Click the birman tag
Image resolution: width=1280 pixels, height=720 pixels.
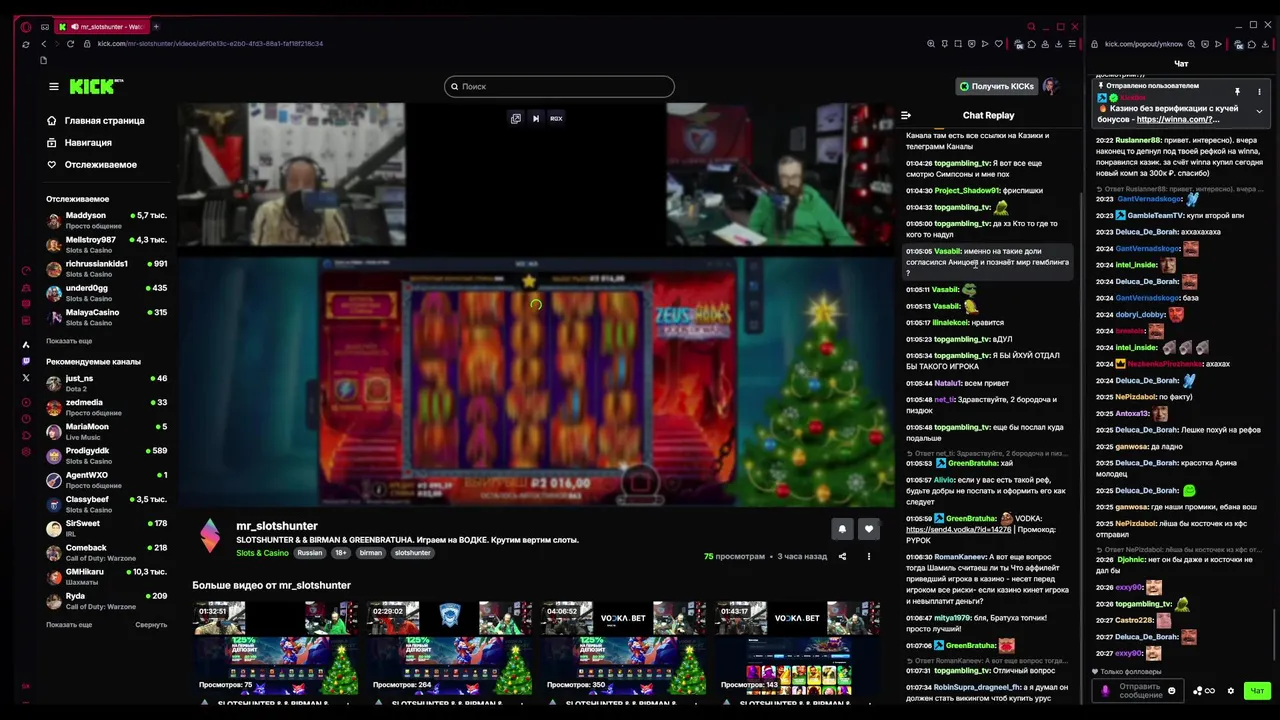tap(371, 553)
